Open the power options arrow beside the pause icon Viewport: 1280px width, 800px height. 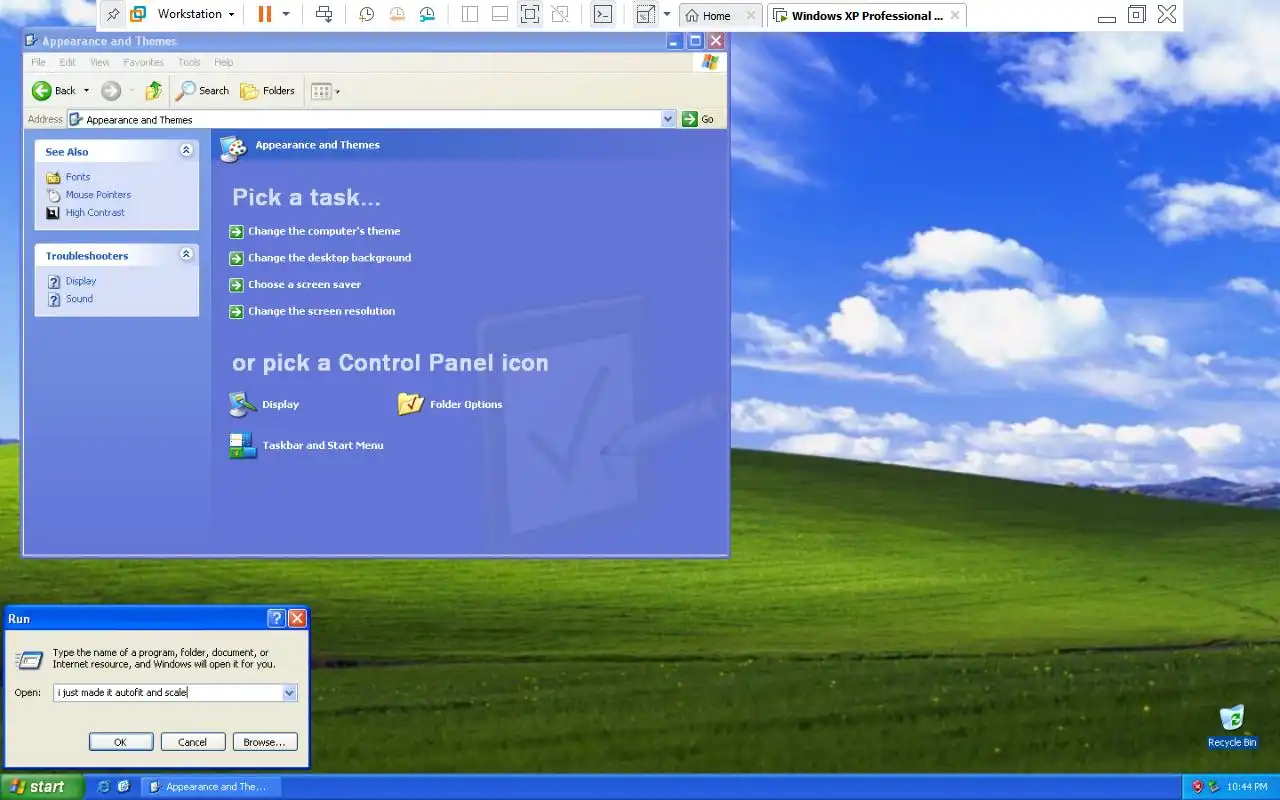[286, 14]
